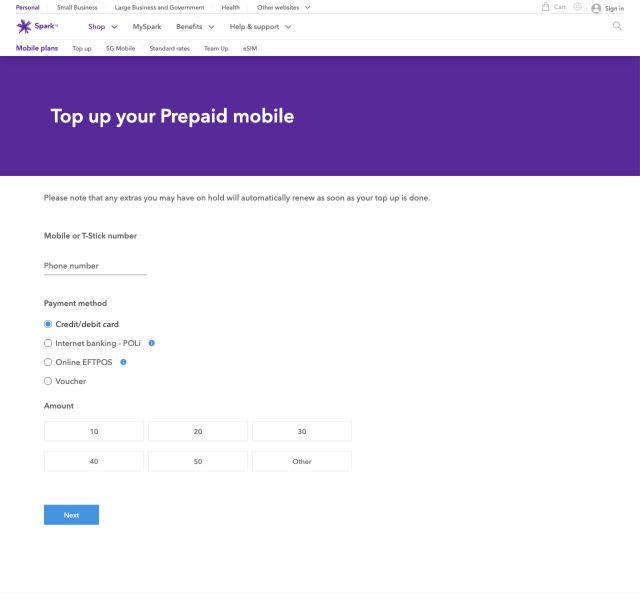640x600 pixels.
Task: Expand the Shop dropdown menu
Action: click(x=103, y=27)
